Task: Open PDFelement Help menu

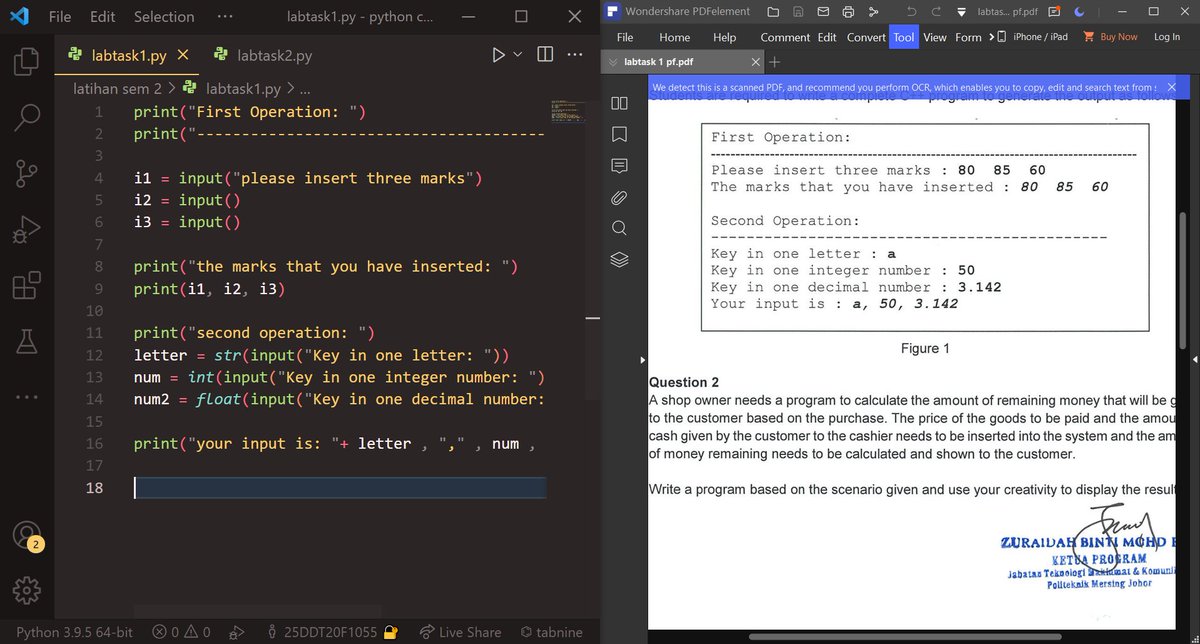Action: pyautogui.click(x=724, y=37)
